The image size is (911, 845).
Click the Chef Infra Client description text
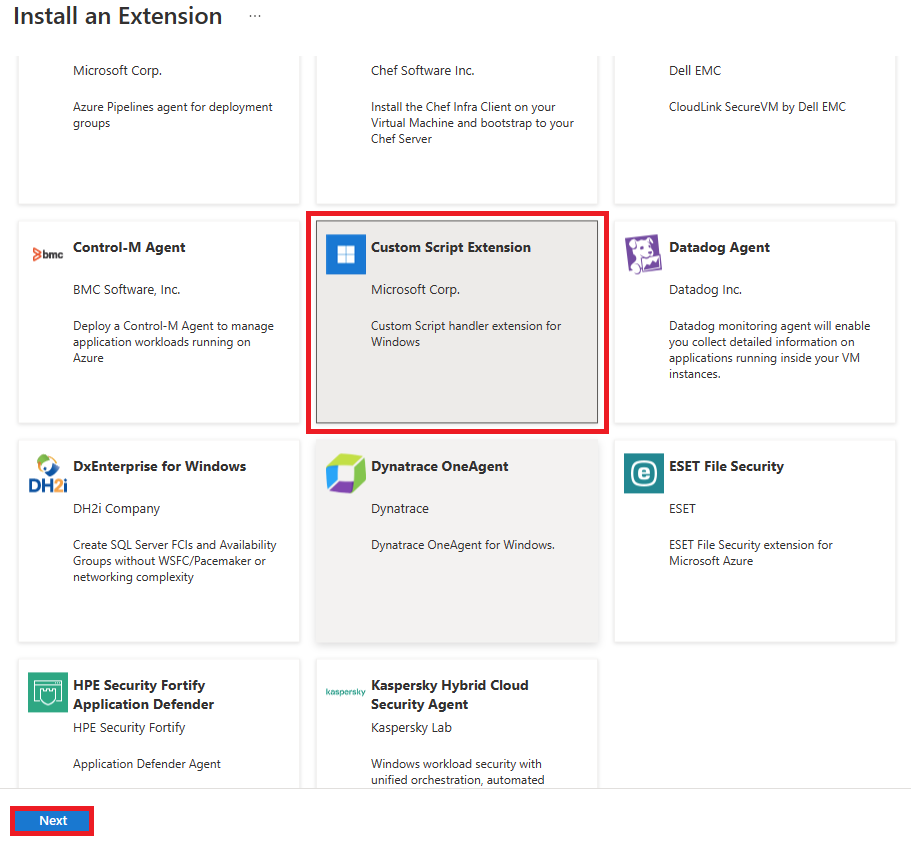pyautogui.click(x=472, y=123)
